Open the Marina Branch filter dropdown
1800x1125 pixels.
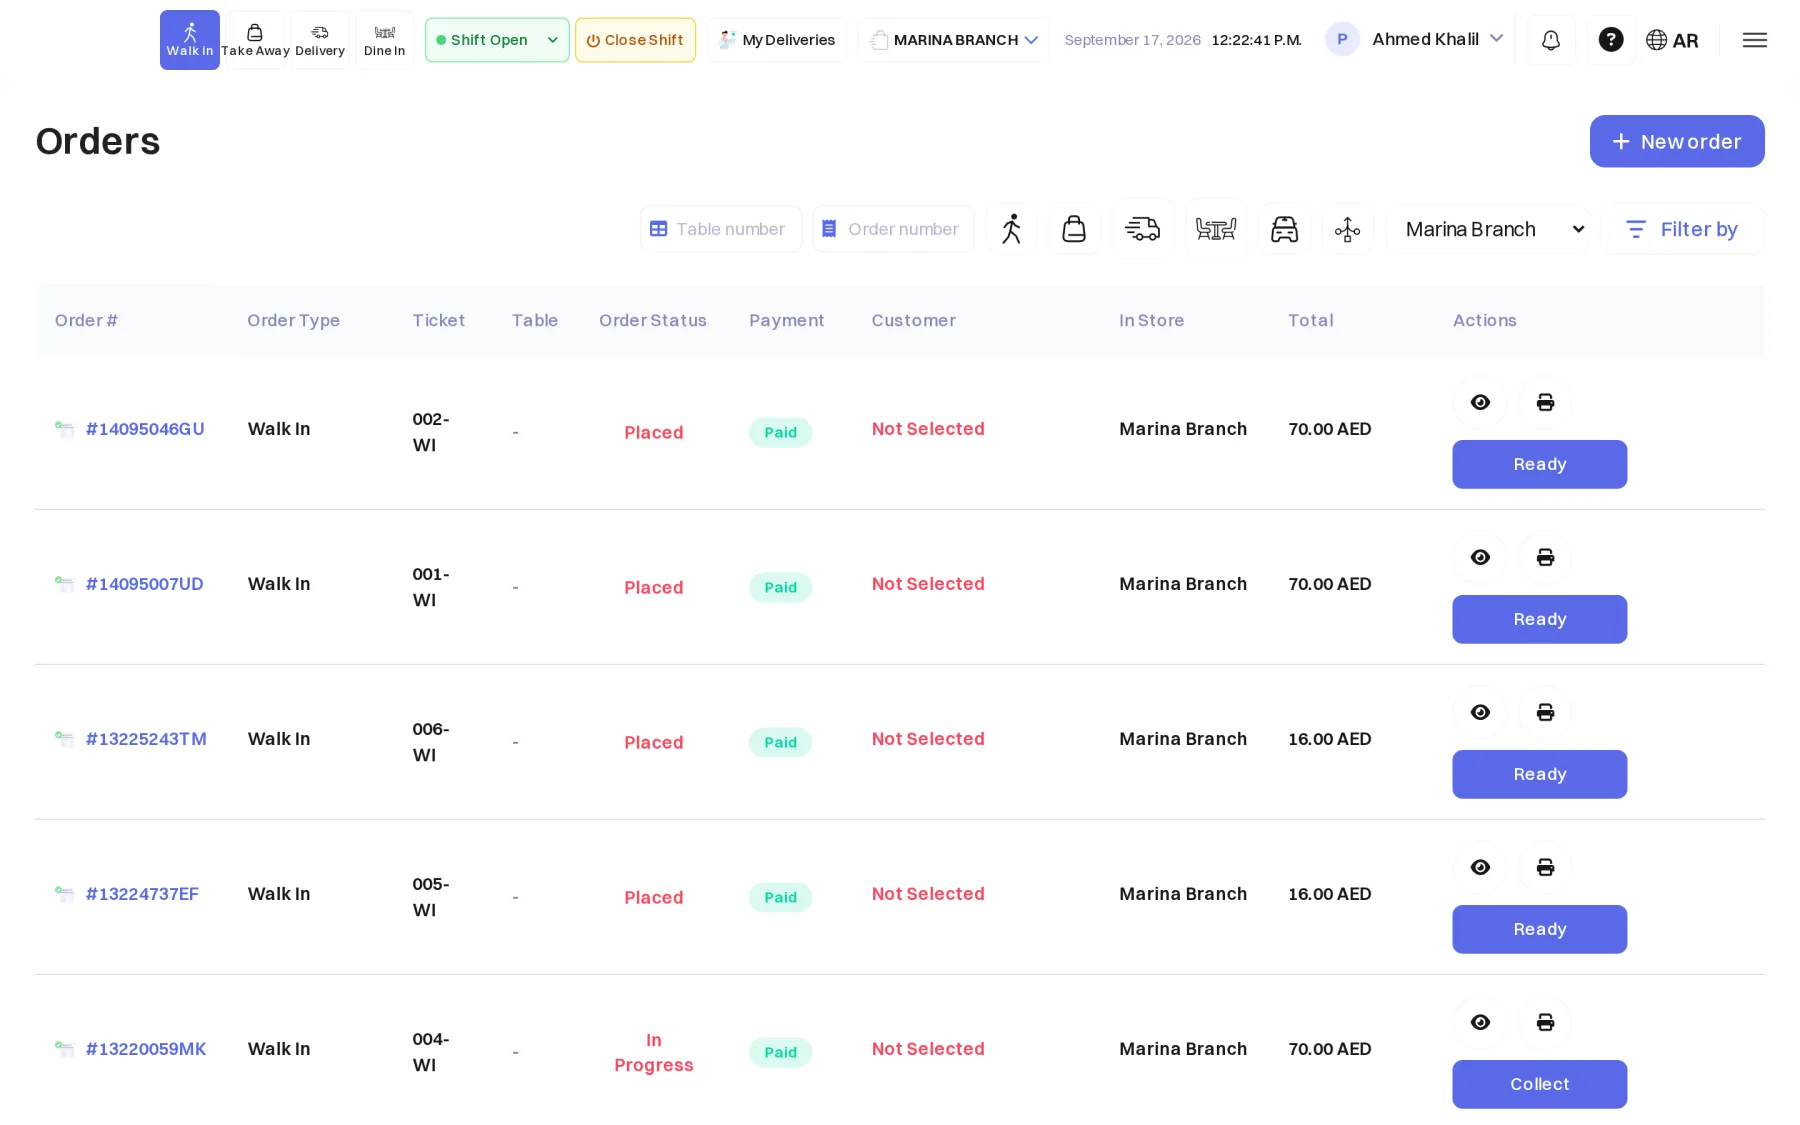tap(1488, 229)
